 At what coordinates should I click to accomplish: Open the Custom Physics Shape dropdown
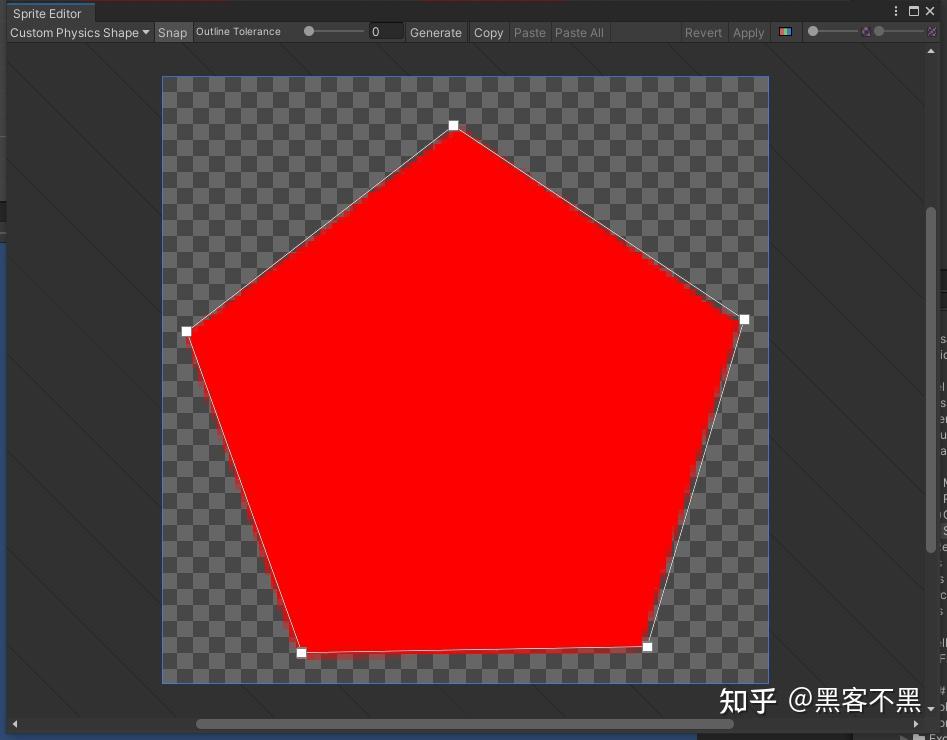(x=79, y=33)
